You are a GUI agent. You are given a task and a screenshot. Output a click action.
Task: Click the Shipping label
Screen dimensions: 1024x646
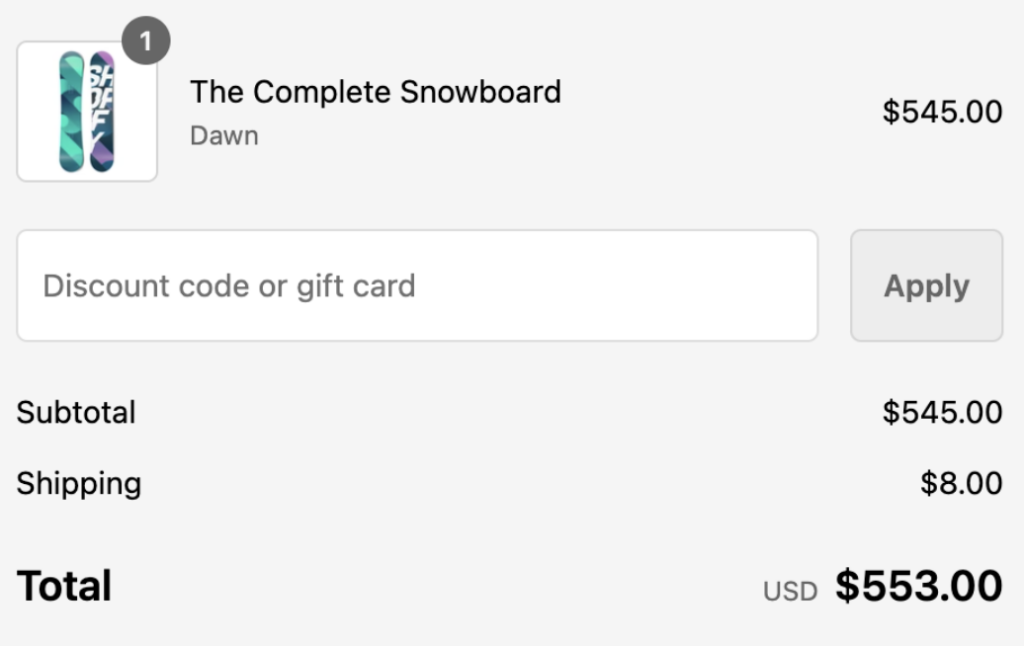click(x=78, y=483)
